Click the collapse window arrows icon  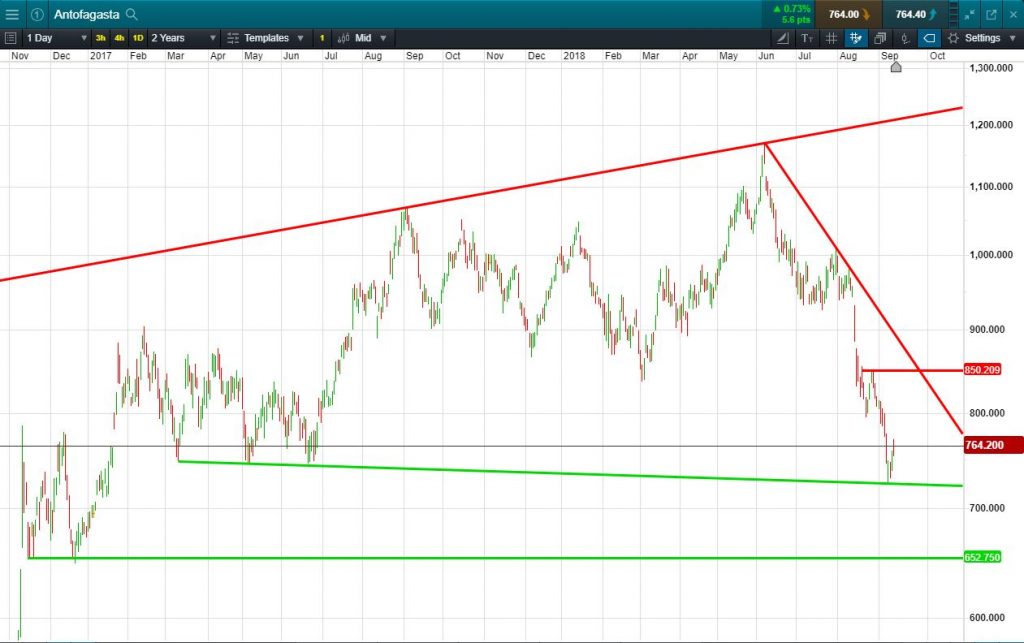pyautogui.click(x=970, y=14)
